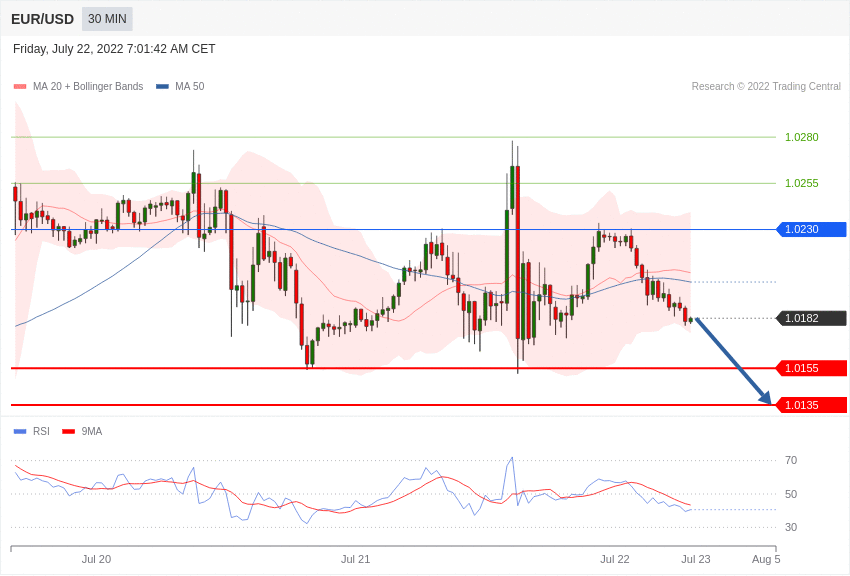Screen dimensions: 850x576
Task: Click the Jul 21 date axis label
Action: (x=356, y=559)
